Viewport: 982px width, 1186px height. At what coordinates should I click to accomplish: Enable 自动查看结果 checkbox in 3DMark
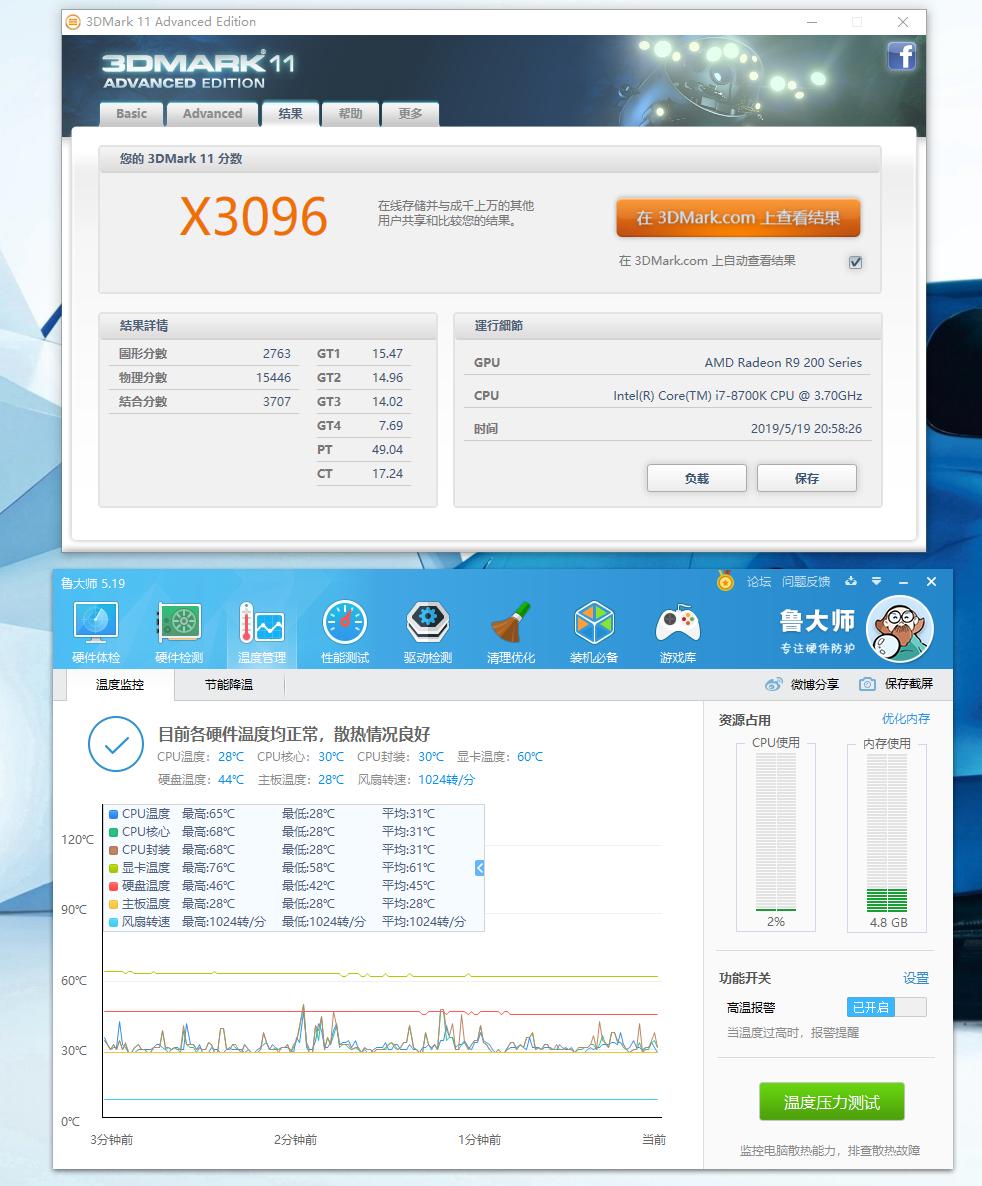855,262
